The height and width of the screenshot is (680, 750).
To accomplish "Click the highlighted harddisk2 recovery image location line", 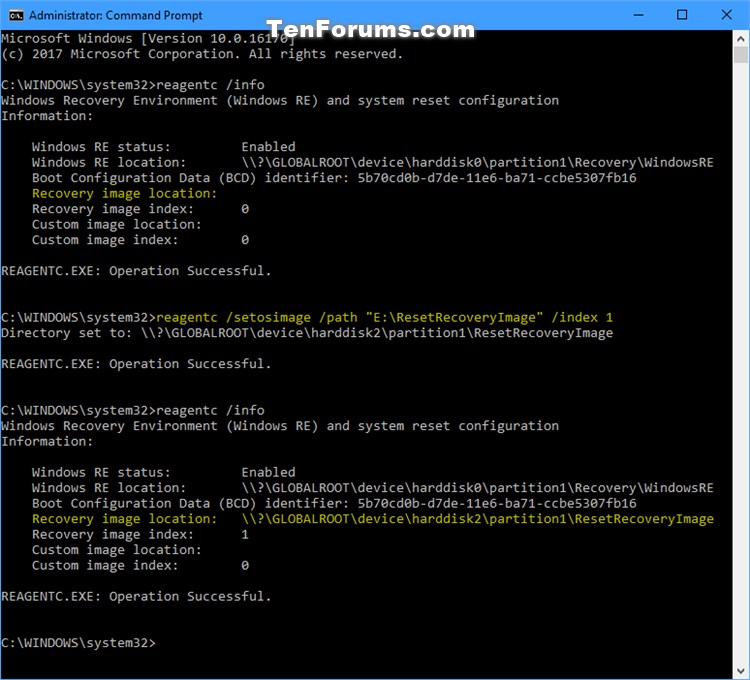I will tap(373, 519).
